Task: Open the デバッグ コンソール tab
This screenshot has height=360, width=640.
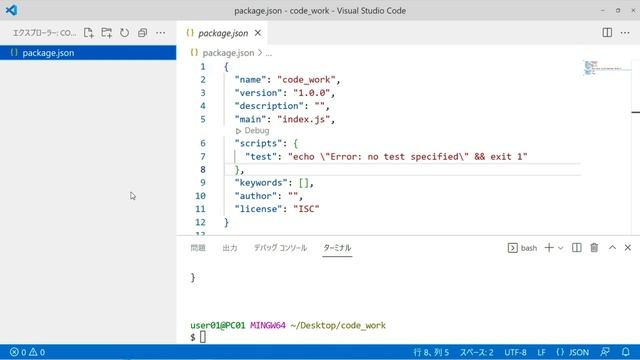Action: [280, 248]
